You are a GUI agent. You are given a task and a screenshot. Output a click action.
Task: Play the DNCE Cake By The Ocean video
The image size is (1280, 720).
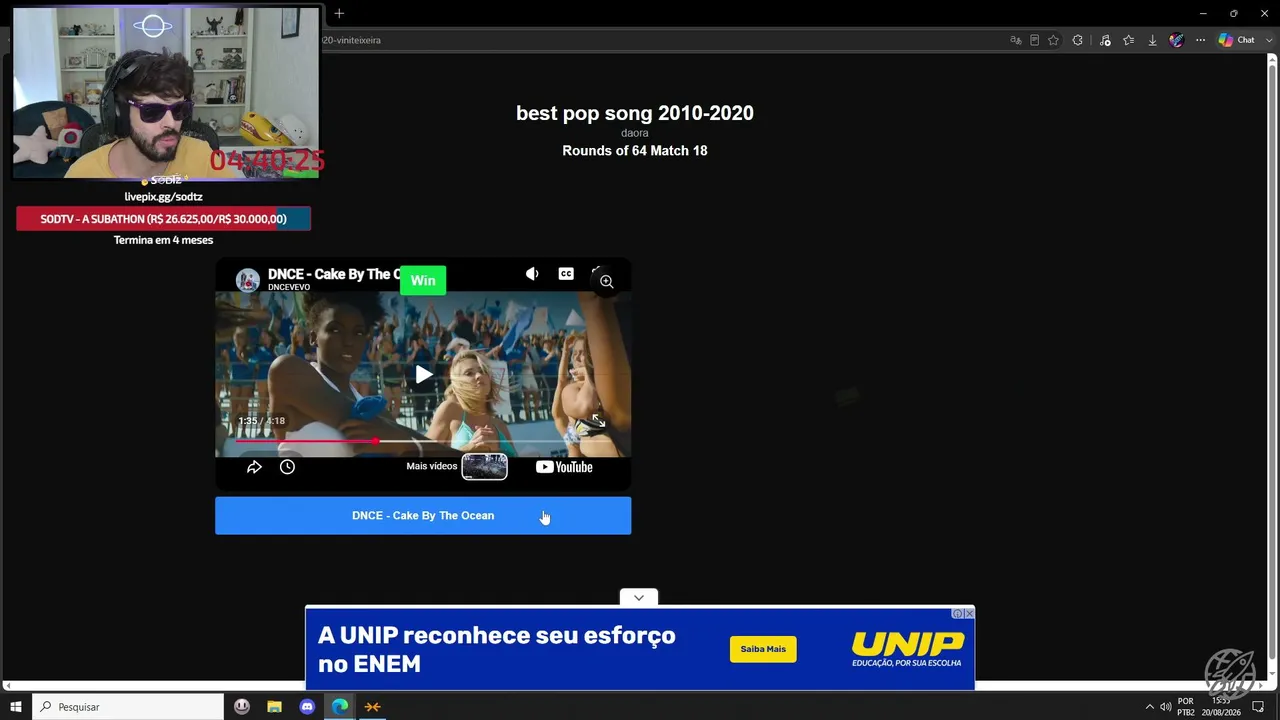(424, 374)
